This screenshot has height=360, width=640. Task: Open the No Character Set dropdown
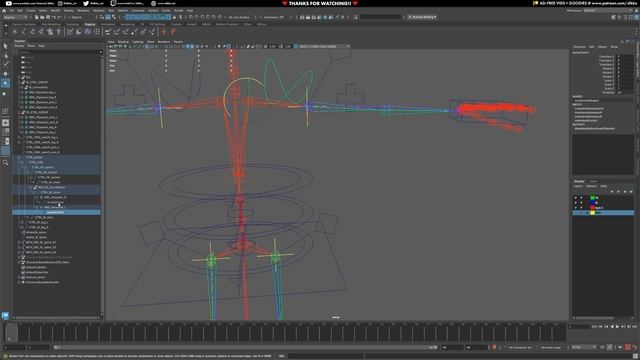tap(520, 347)
